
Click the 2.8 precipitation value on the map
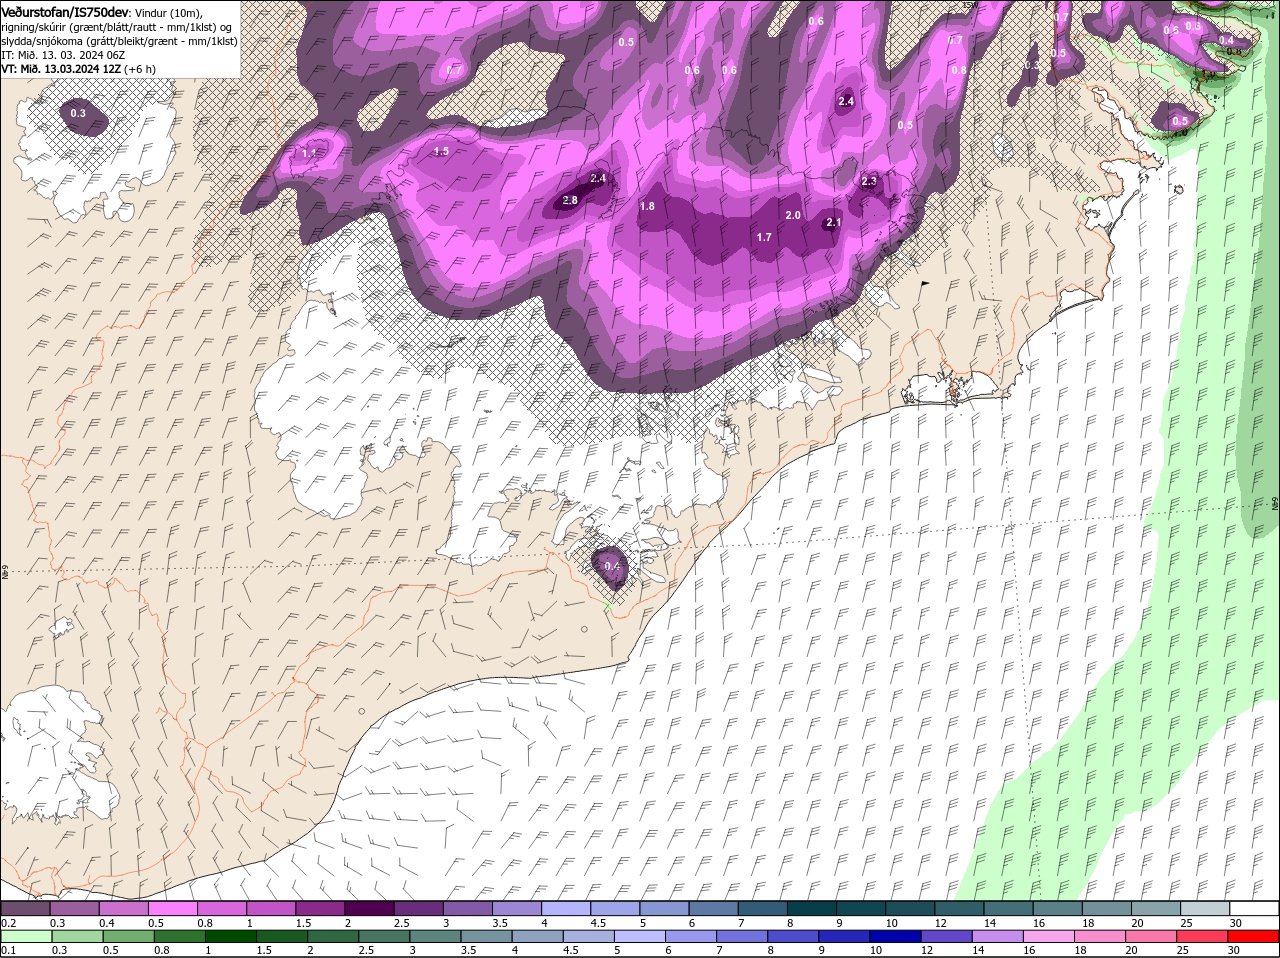point(570,200)
